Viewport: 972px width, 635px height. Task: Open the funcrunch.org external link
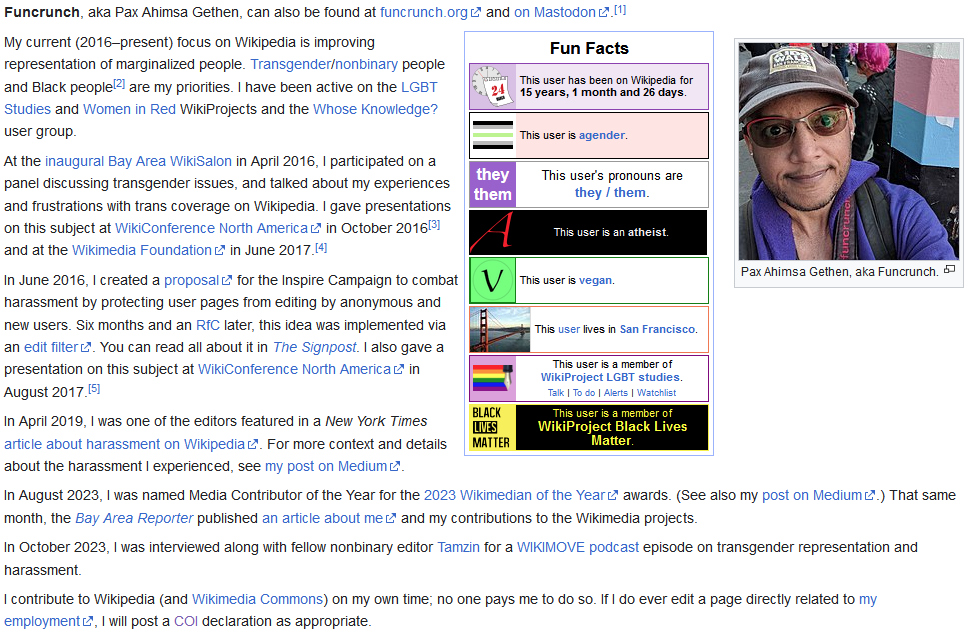point(430,12)
